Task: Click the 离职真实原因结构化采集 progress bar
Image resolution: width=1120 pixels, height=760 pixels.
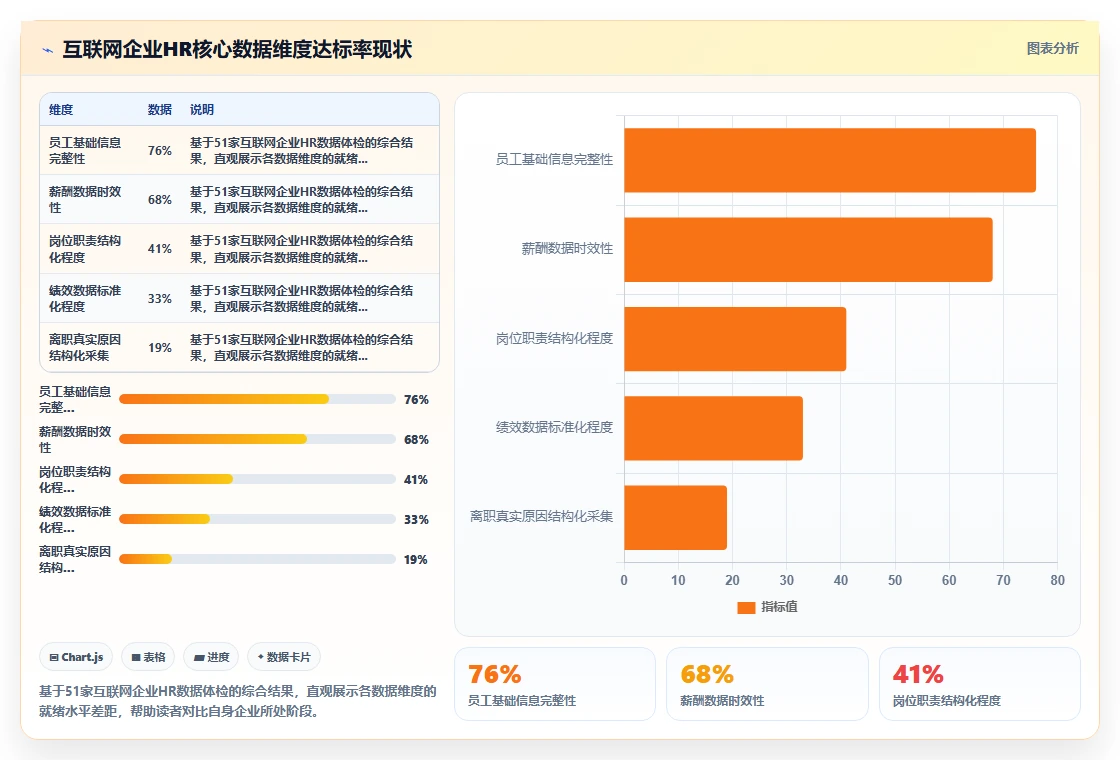Action: coord(257,559)
